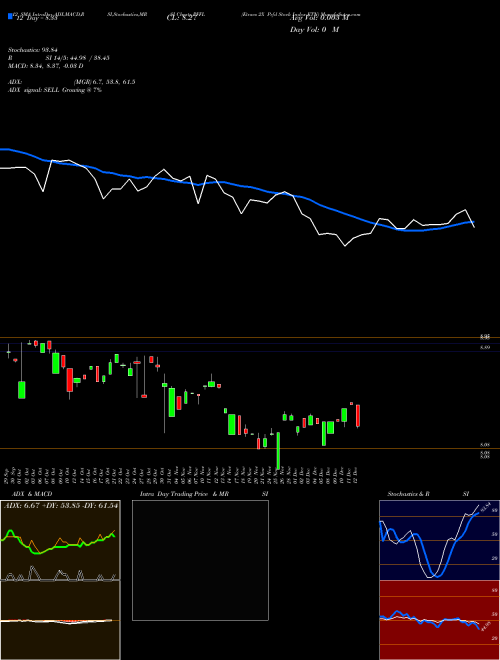Click the 'ADX: 6.67 +DY: 53.85 -DY: 61.54' header
500x660 pixels.
[x=61, y=505]
